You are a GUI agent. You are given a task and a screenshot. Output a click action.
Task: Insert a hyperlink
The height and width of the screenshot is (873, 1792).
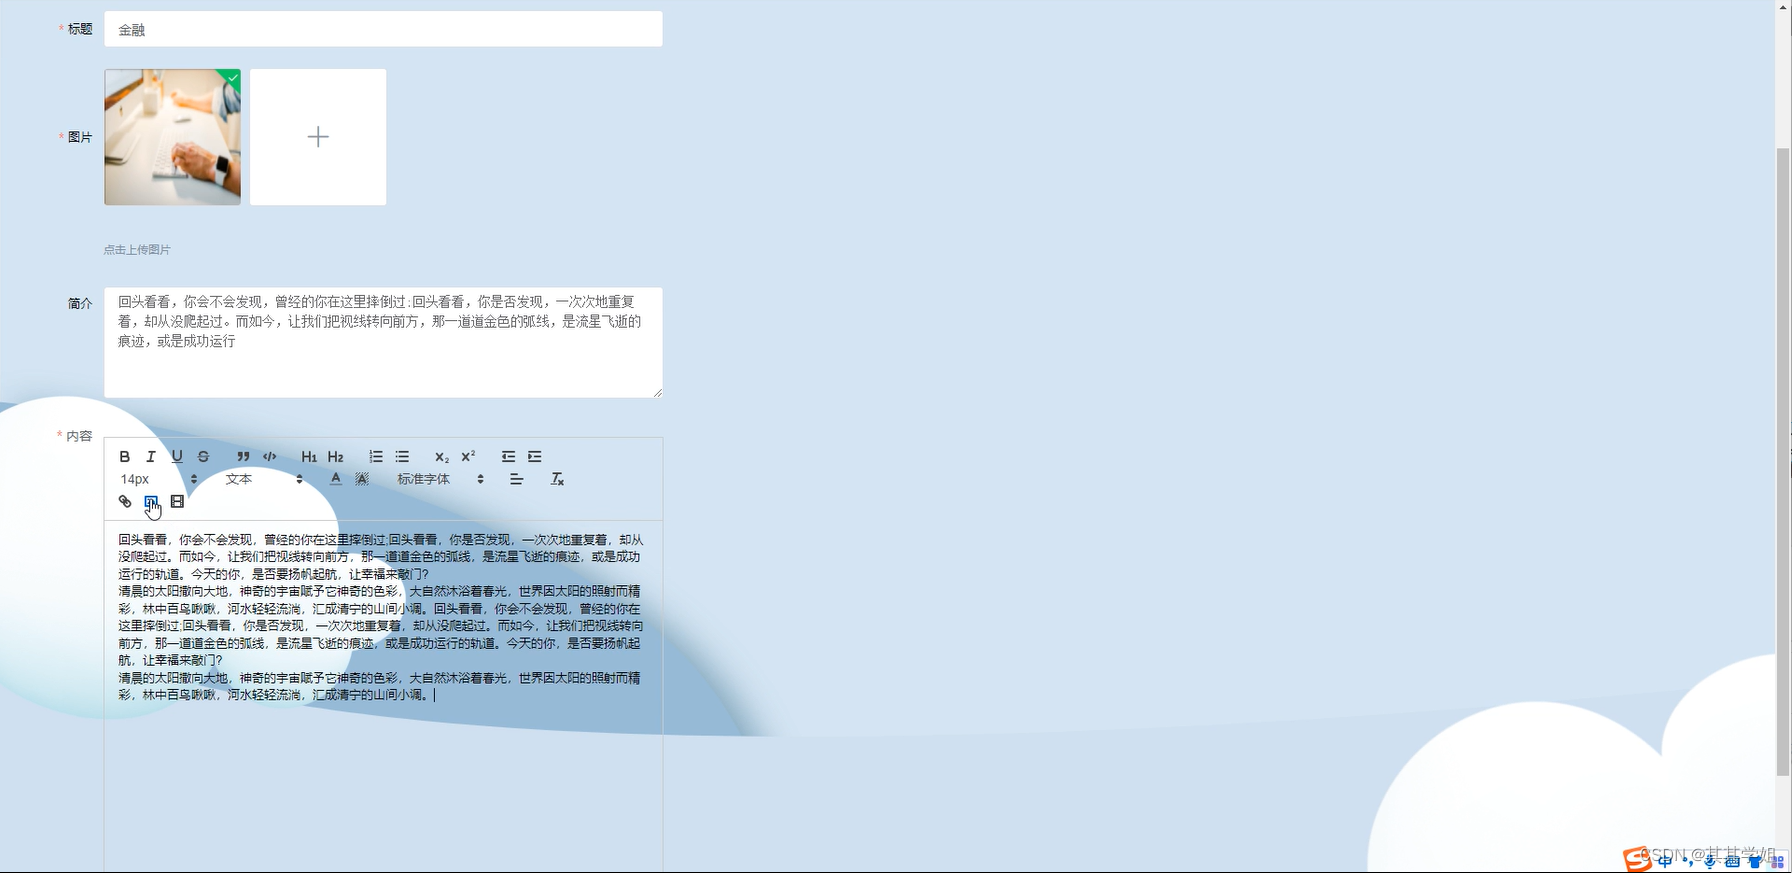125,502
